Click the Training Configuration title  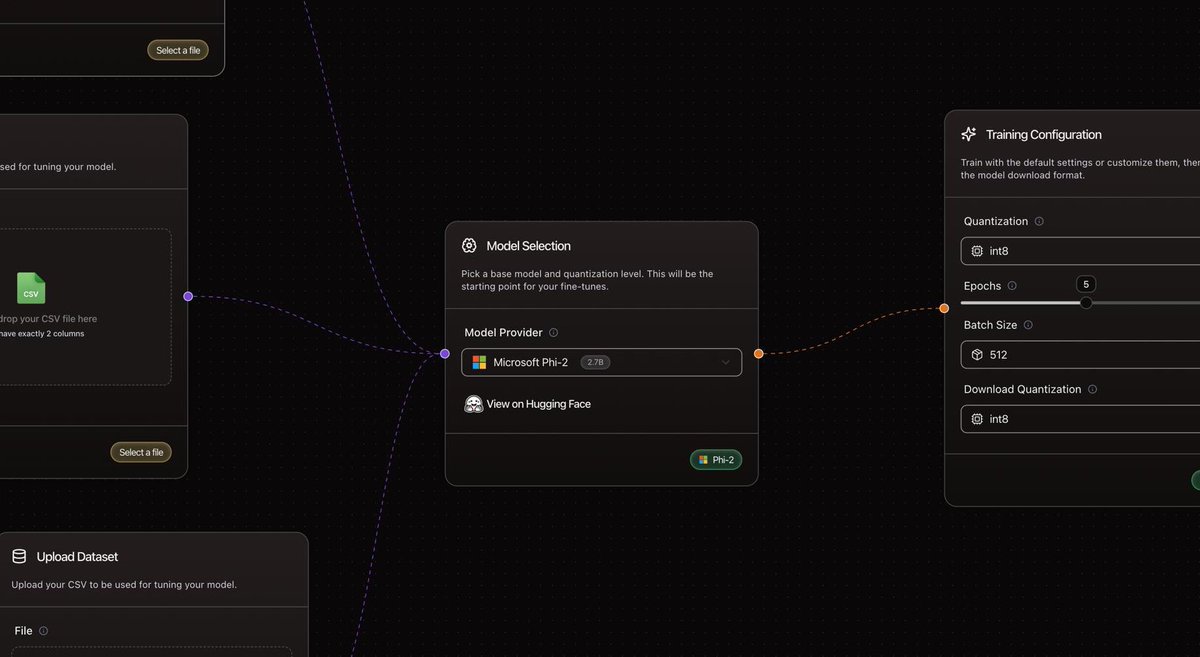coord(1044,134)
